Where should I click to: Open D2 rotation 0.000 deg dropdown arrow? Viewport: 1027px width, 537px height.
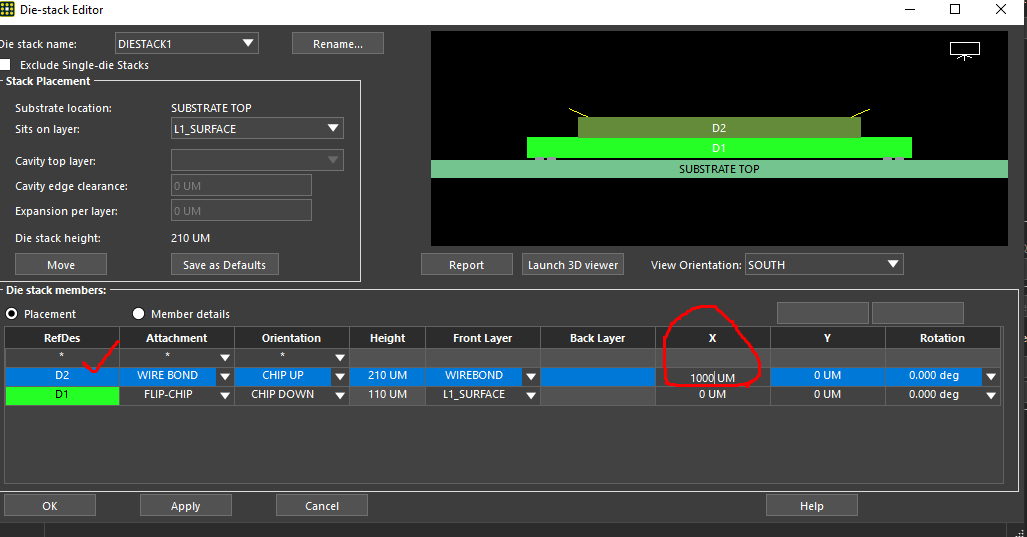click(x=991, y=377)
